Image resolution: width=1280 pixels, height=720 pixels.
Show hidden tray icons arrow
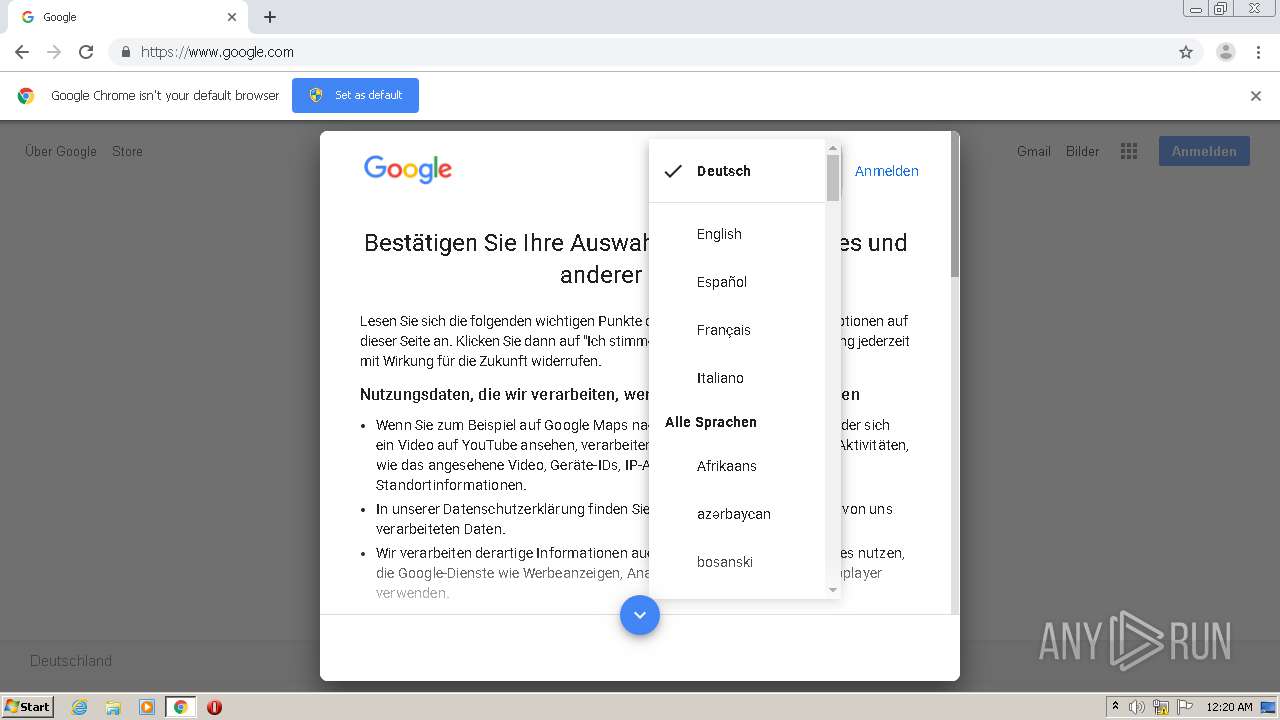(1116, 706)
